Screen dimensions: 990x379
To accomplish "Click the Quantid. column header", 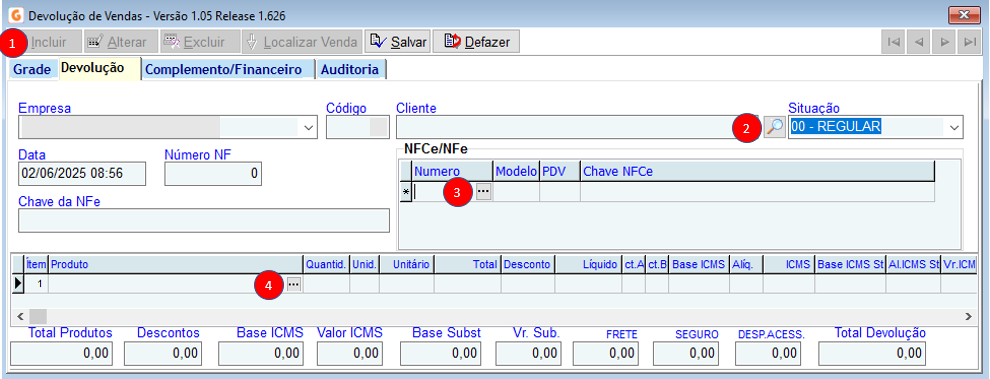I will point(326,265).
